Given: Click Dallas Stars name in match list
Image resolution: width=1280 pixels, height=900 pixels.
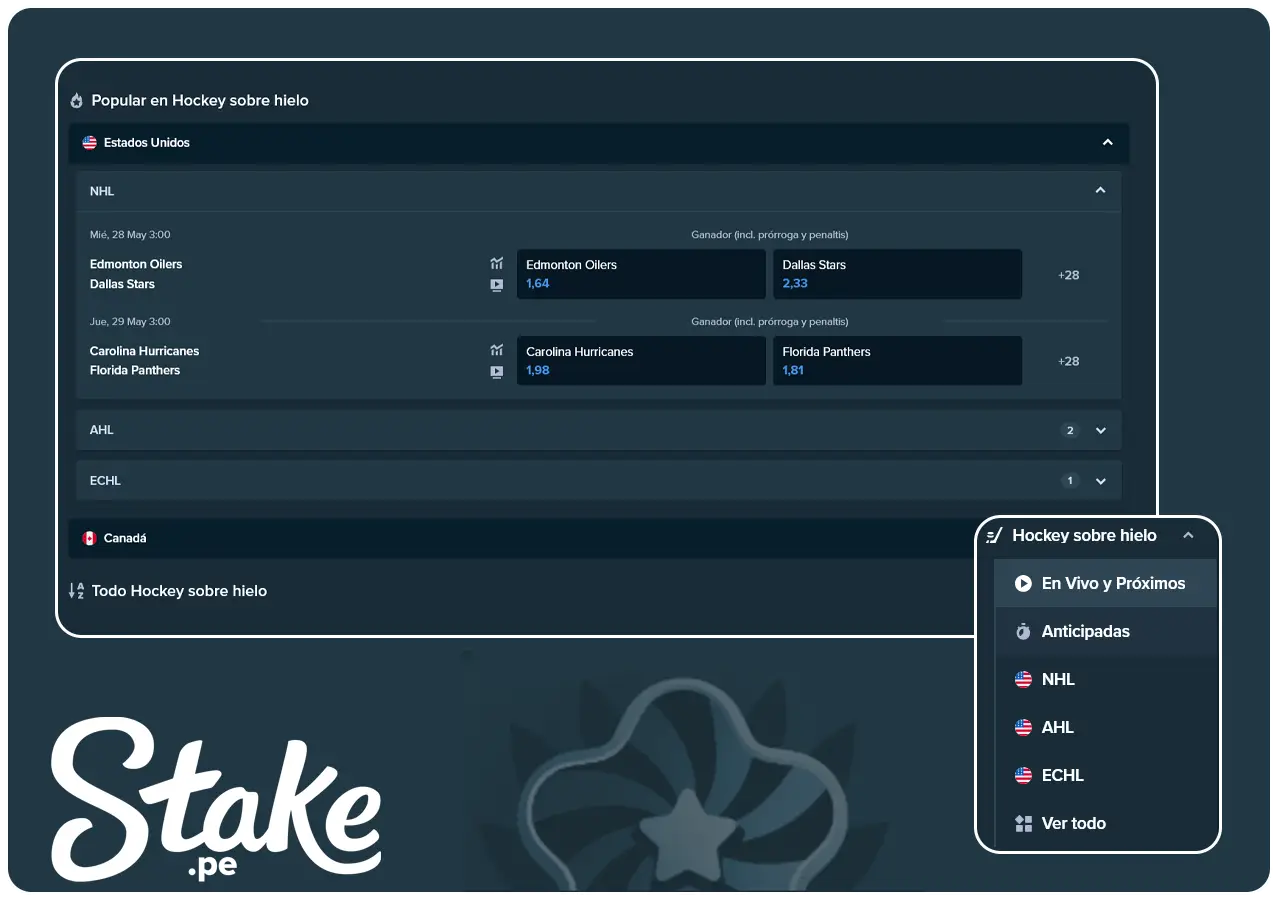Looking at the screenshot, I should click(x=122, y=284).
